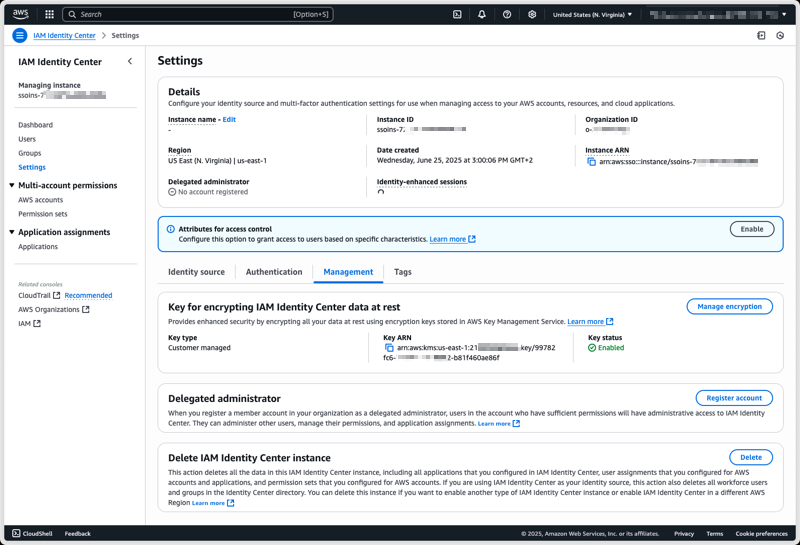Viewport: 800px width, 545px height.
Task: Open the services grid menu icon
Action: point(49,15)
